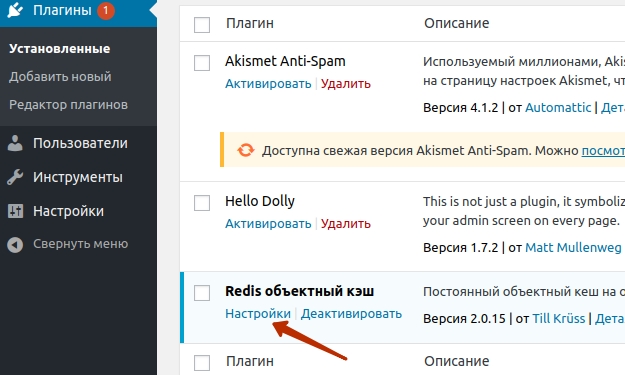
Task: Activate the Akismet Anti-Spam plugin
Action: coord(268,84)
